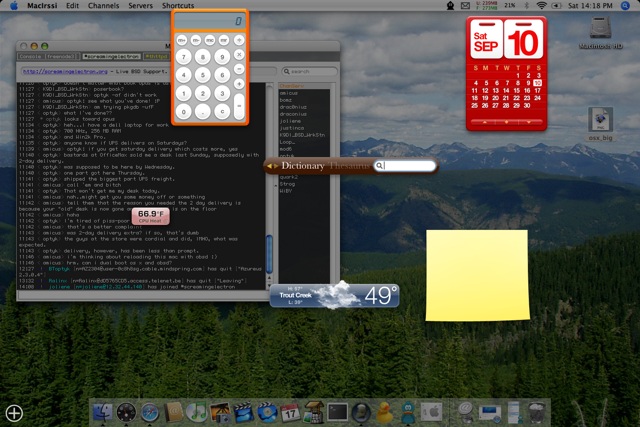
Task: Open the screamingelectron.org link in topic
Action: (x=65, y=71)
